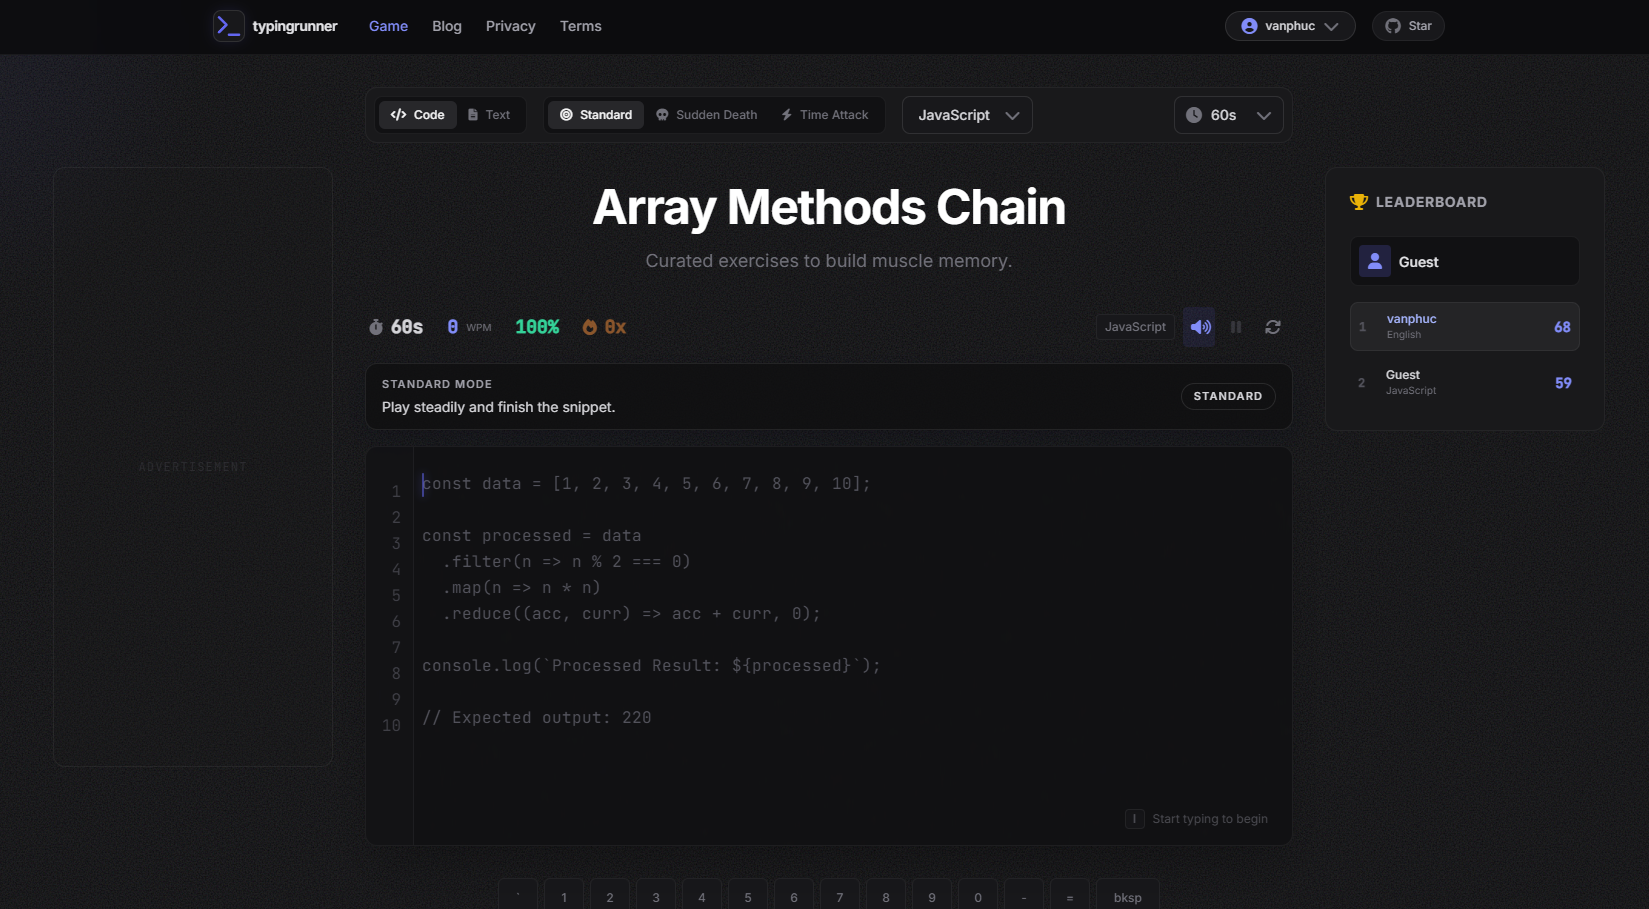The width and height of the screenshot is (1649, 909).
Task: Click the JavaScript language badge
Action: (1135, 327)
